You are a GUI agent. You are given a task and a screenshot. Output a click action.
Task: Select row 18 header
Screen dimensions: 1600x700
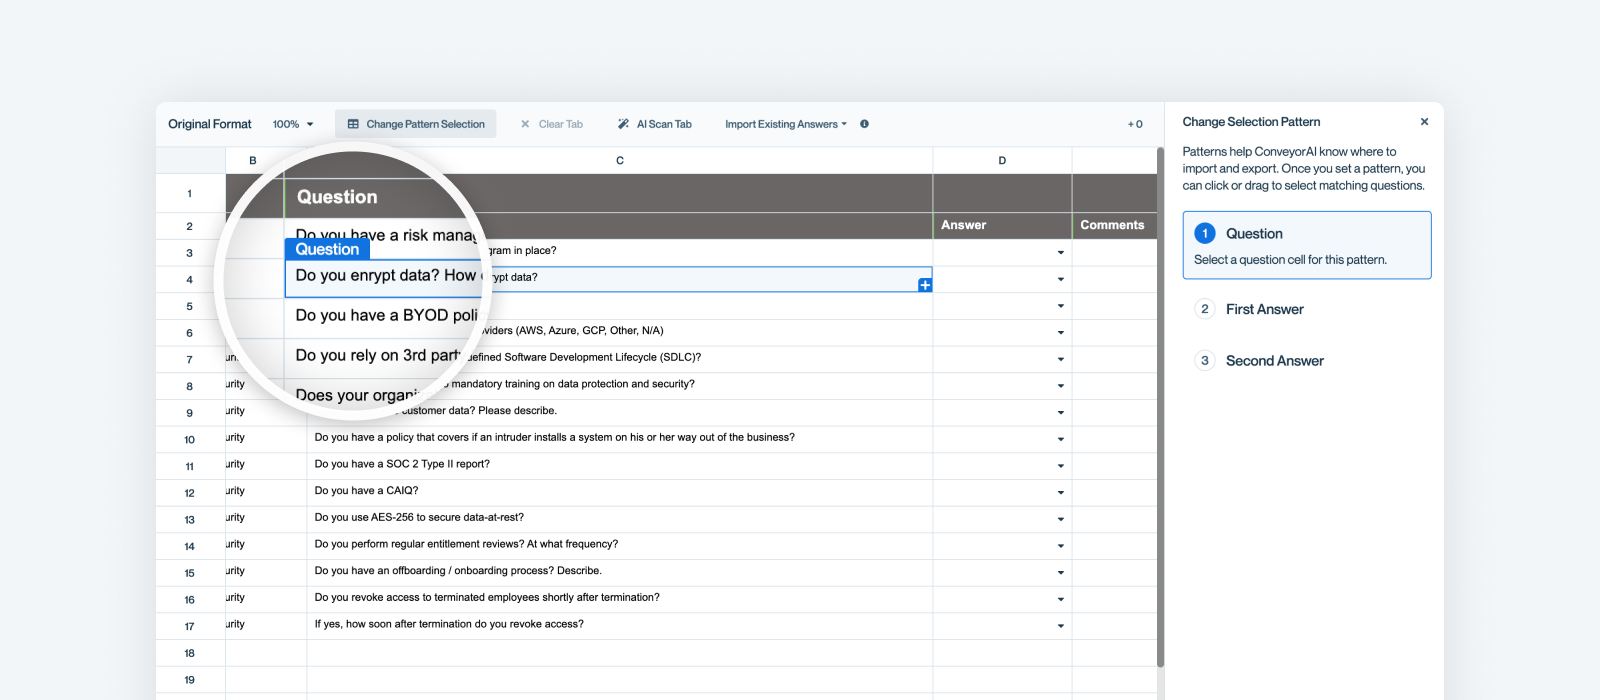coord(190,653)
